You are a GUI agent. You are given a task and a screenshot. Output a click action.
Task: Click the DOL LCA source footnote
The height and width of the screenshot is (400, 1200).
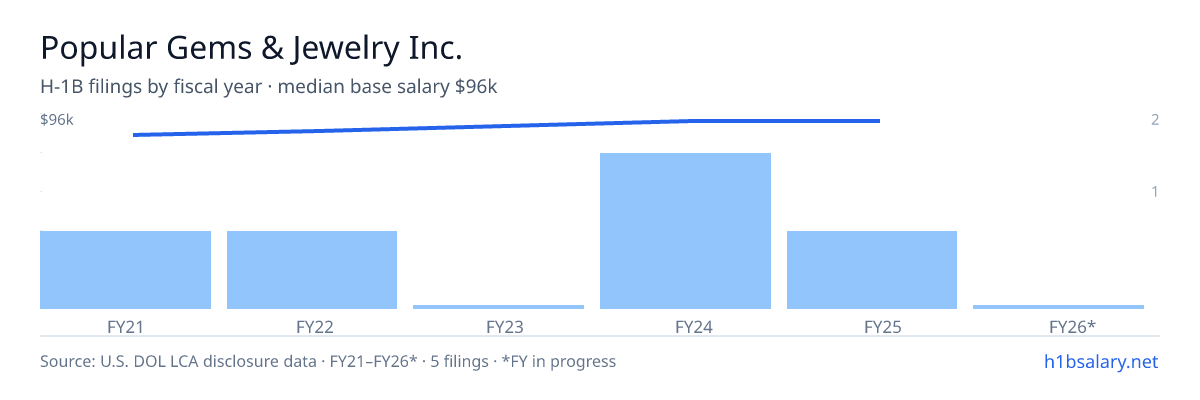point(328,361)
